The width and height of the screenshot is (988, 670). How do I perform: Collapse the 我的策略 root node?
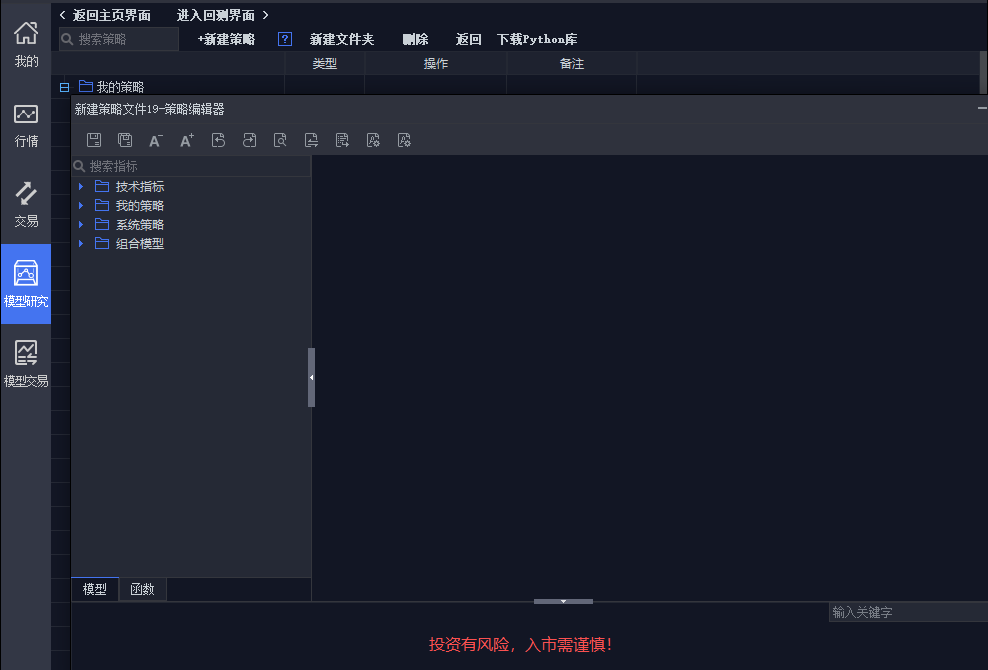coord(65,87)
